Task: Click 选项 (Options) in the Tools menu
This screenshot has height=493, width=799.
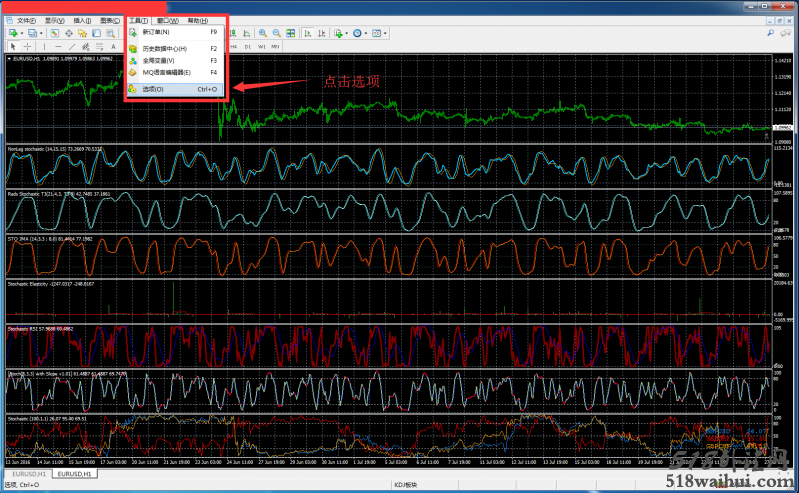Action: coord(153,89)
